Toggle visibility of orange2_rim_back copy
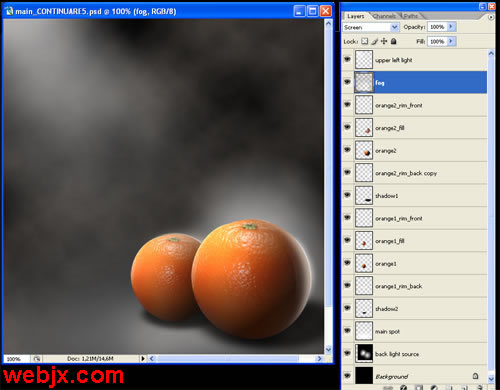500x390 pixels. [x=347, y=172]
